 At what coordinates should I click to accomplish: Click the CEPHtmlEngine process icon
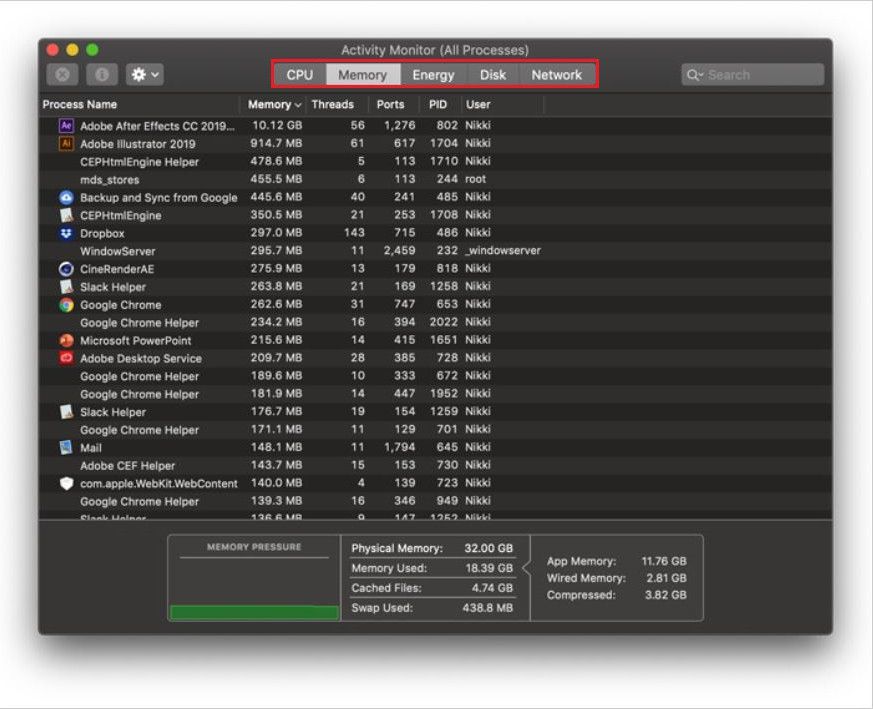[x=66, y=215]
